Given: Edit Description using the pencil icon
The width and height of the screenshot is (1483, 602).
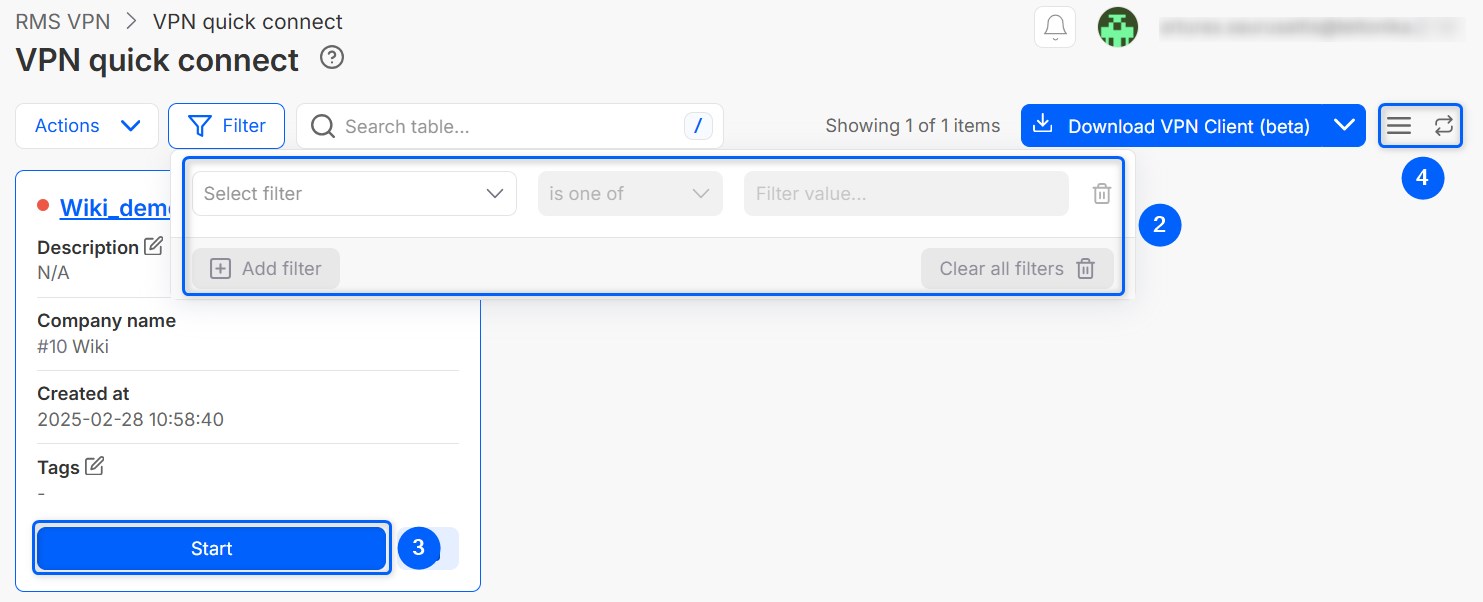Looking at the screenshot, I should click(x=153, y=246).
